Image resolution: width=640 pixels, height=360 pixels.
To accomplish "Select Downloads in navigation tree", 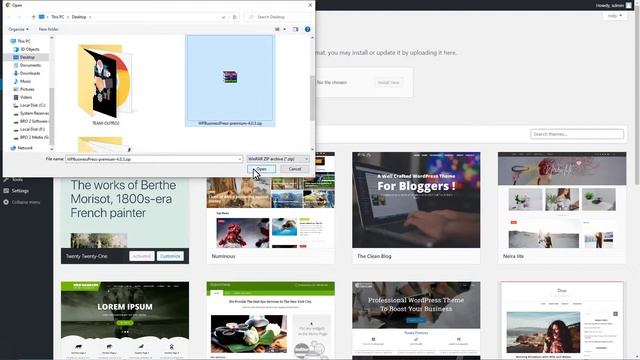I will click(30, 73).
